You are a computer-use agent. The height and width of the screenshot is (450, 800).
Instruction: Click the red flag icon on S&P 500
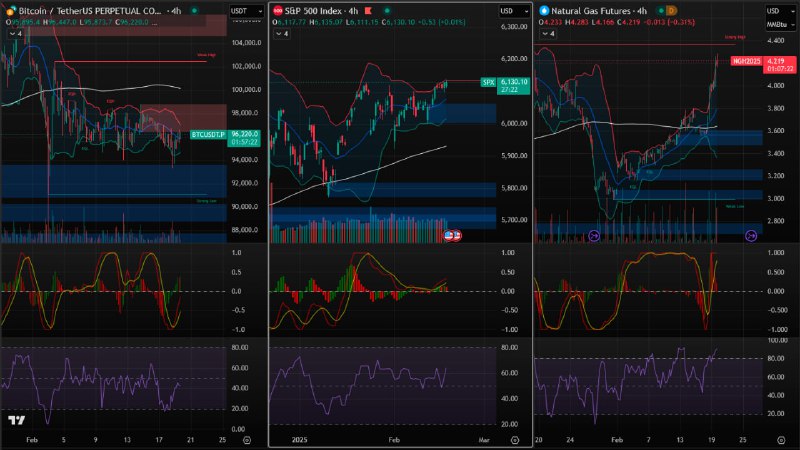click(x=368, y=11)
